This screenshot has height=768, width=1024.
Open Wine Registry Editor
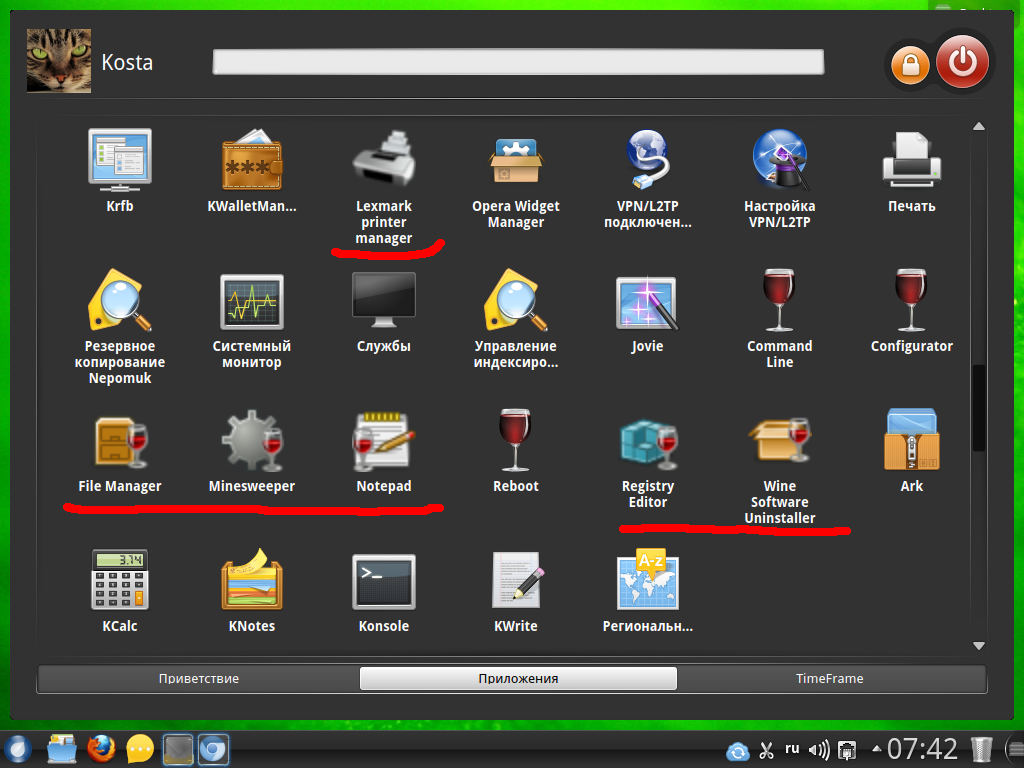[648, 443]
